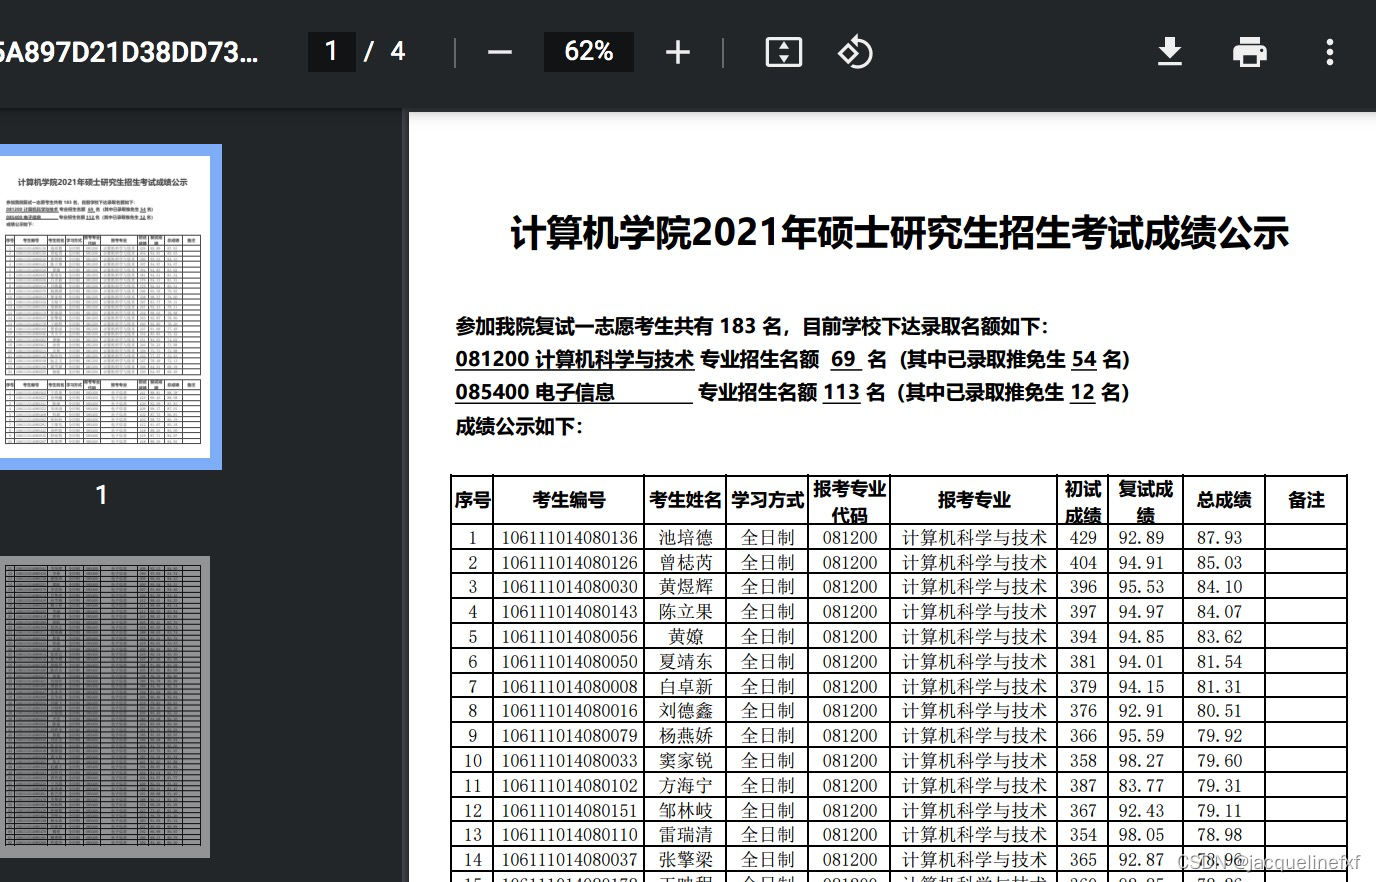Rotate the document counterclockwise
Screen dimensions: 1376x882
(x=855, y=52)
